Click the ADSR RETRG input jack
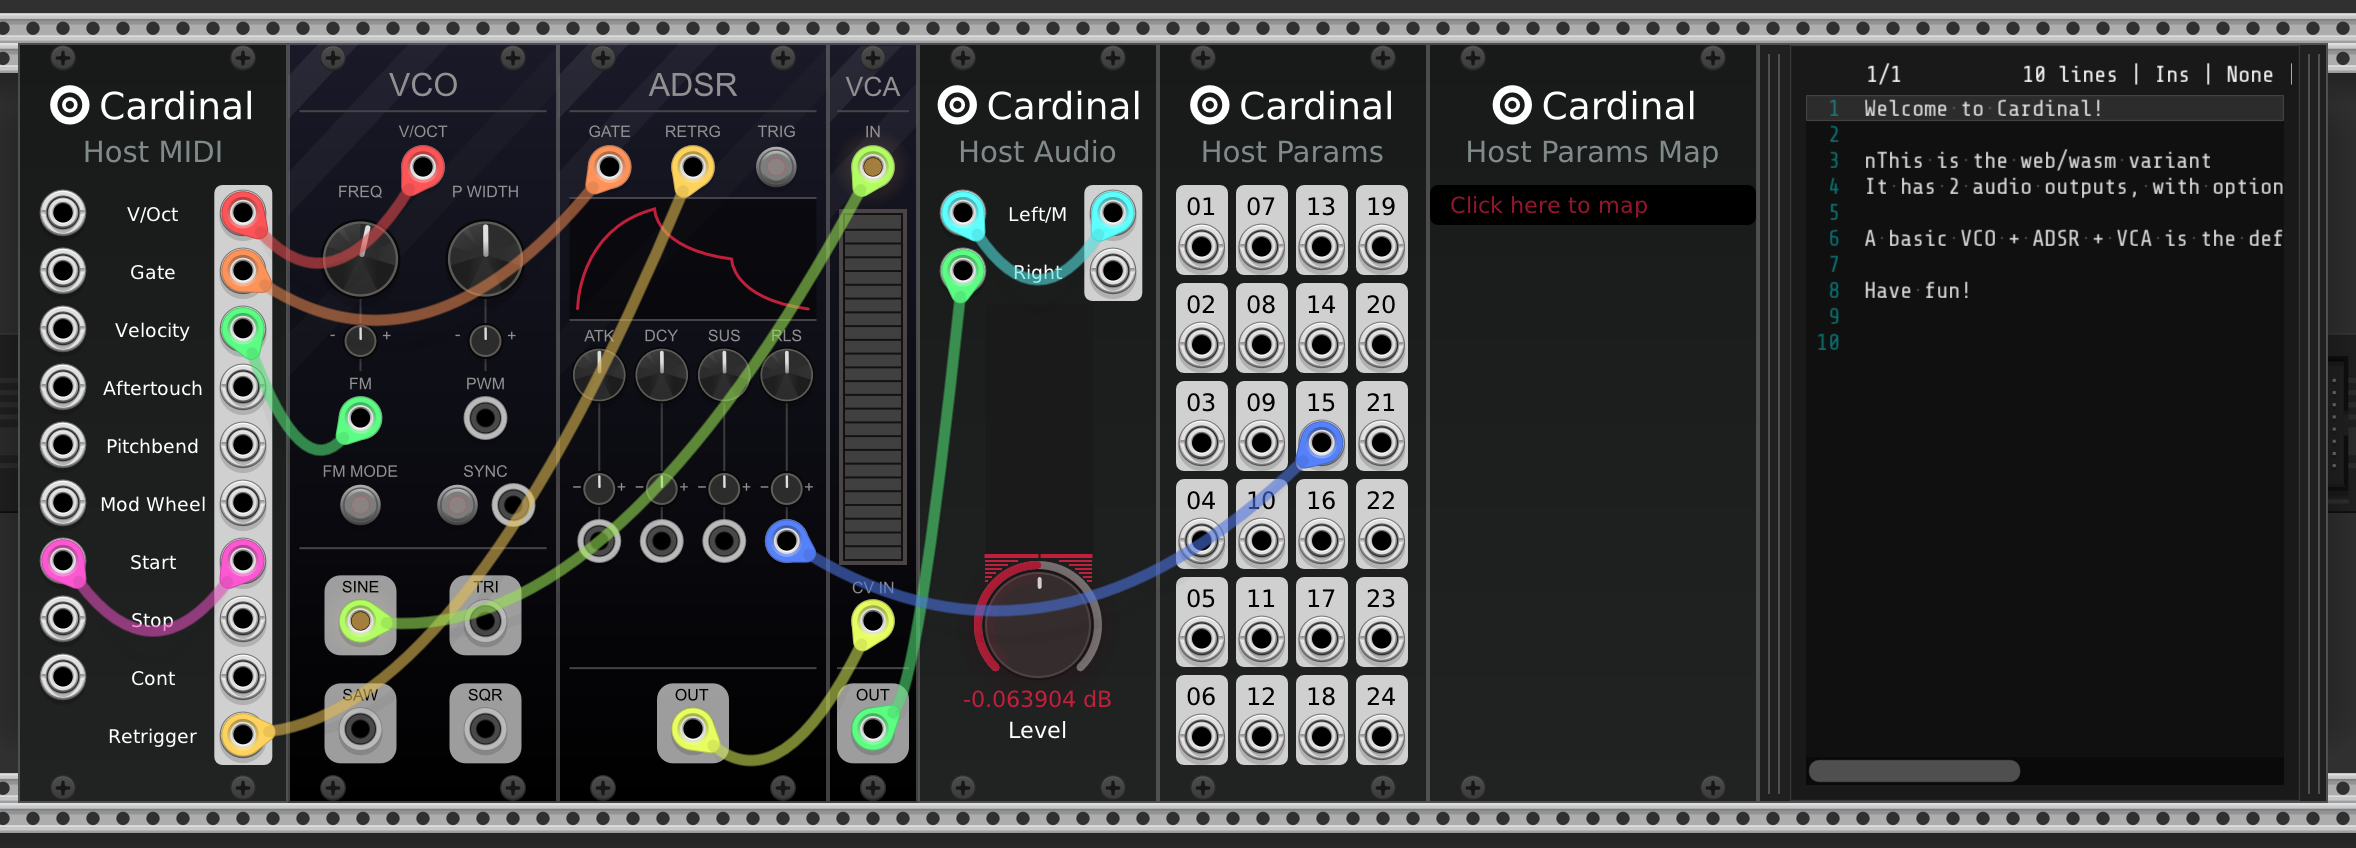The image size is (2356, 848). pyautogui.click(x=692, y=167)
